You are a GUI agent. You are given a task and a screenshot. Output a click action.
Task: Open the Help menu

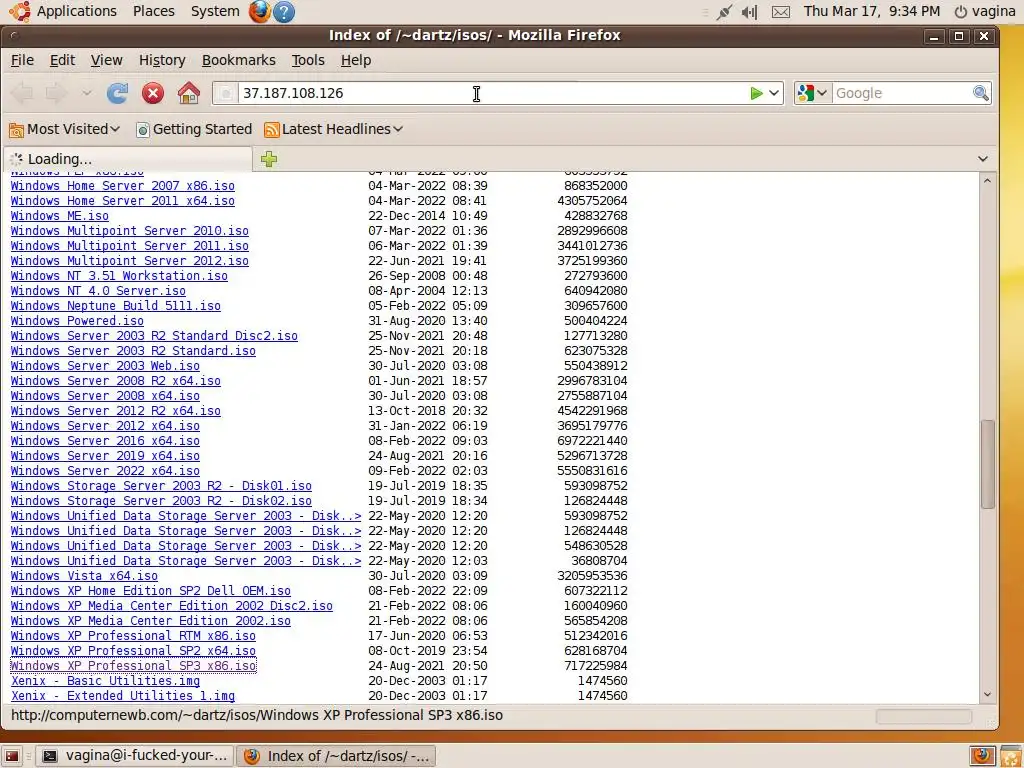pyautogui.click(x=356, y=60)
